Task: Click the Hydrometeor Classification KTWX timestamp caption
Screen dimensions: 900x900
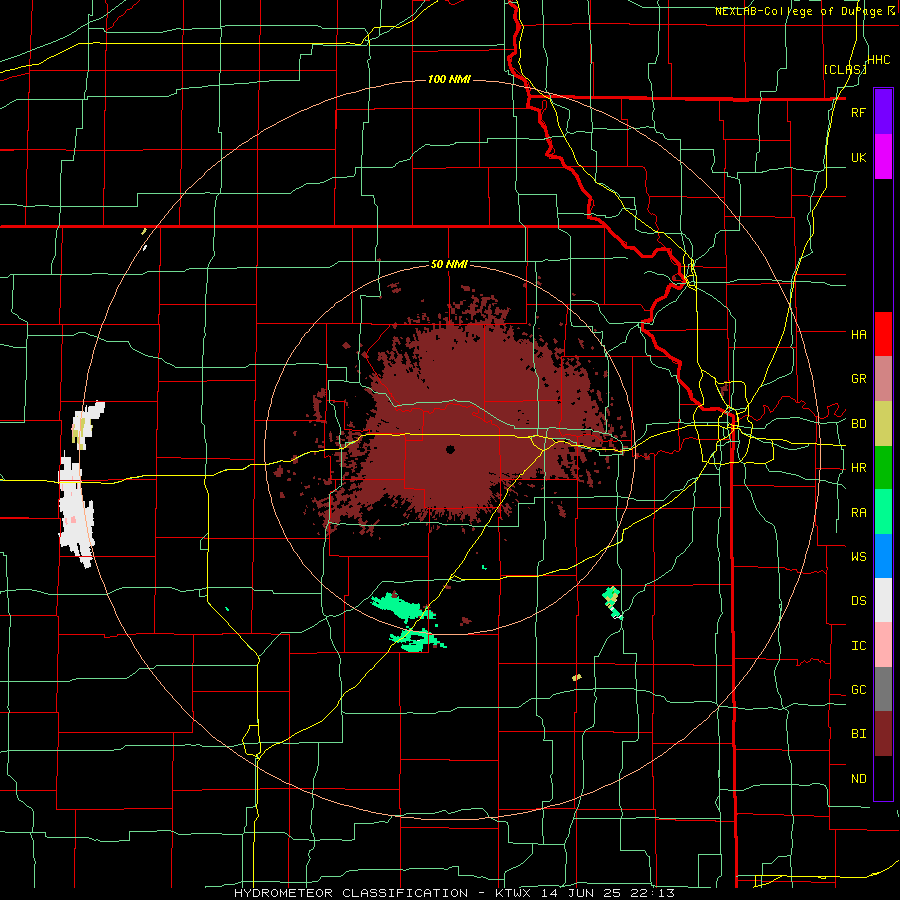Action: pos(455,893)
